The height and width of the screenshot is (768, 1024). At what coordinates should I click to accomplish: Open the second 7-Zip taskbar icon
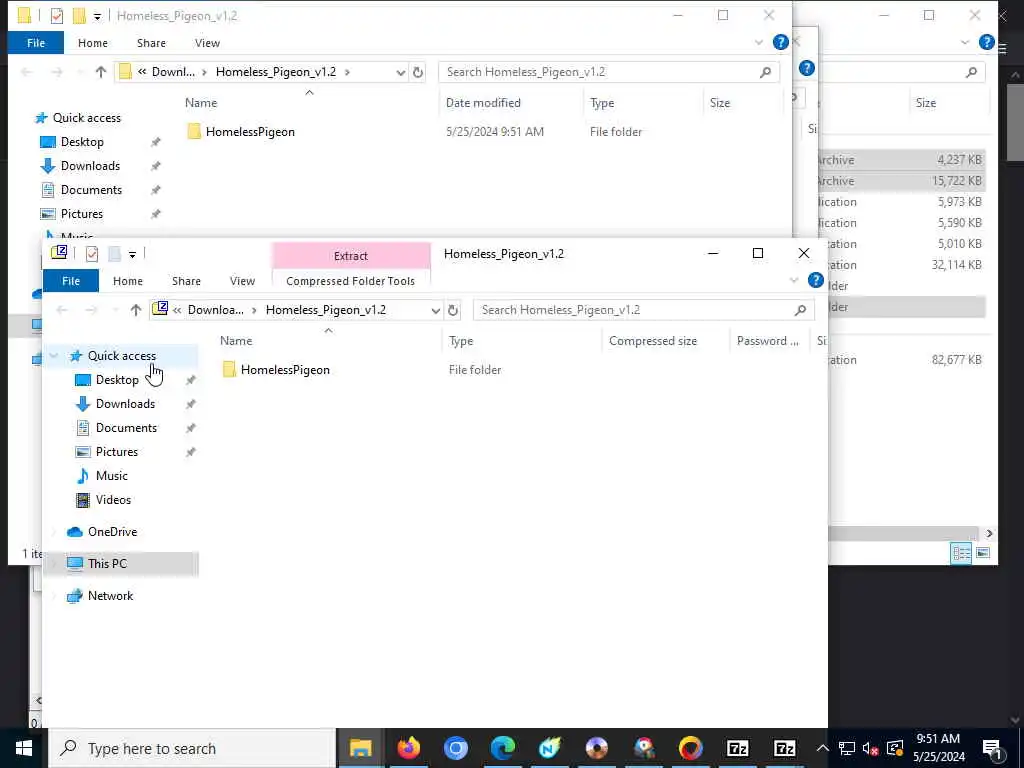(x=784, y=748)
